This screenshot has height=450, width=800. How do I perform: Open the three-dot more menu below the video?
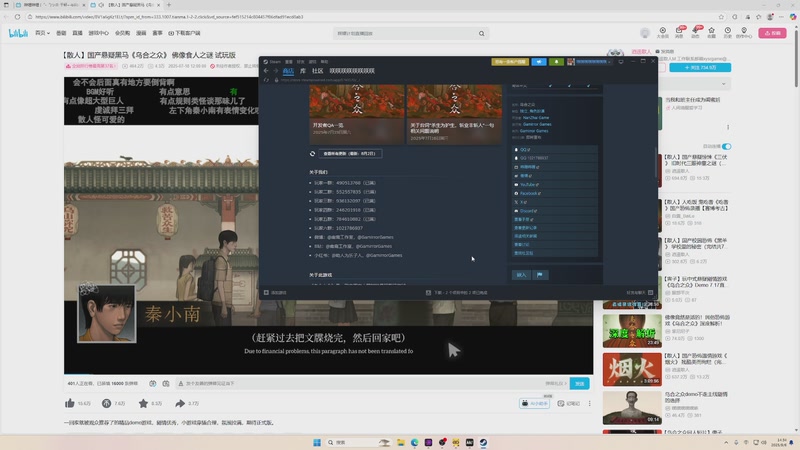[x=589, y=404]
